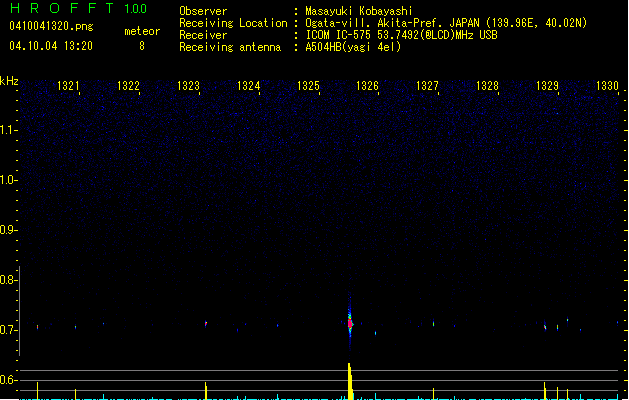Click the 1323 time axis label

pos(188,86)
